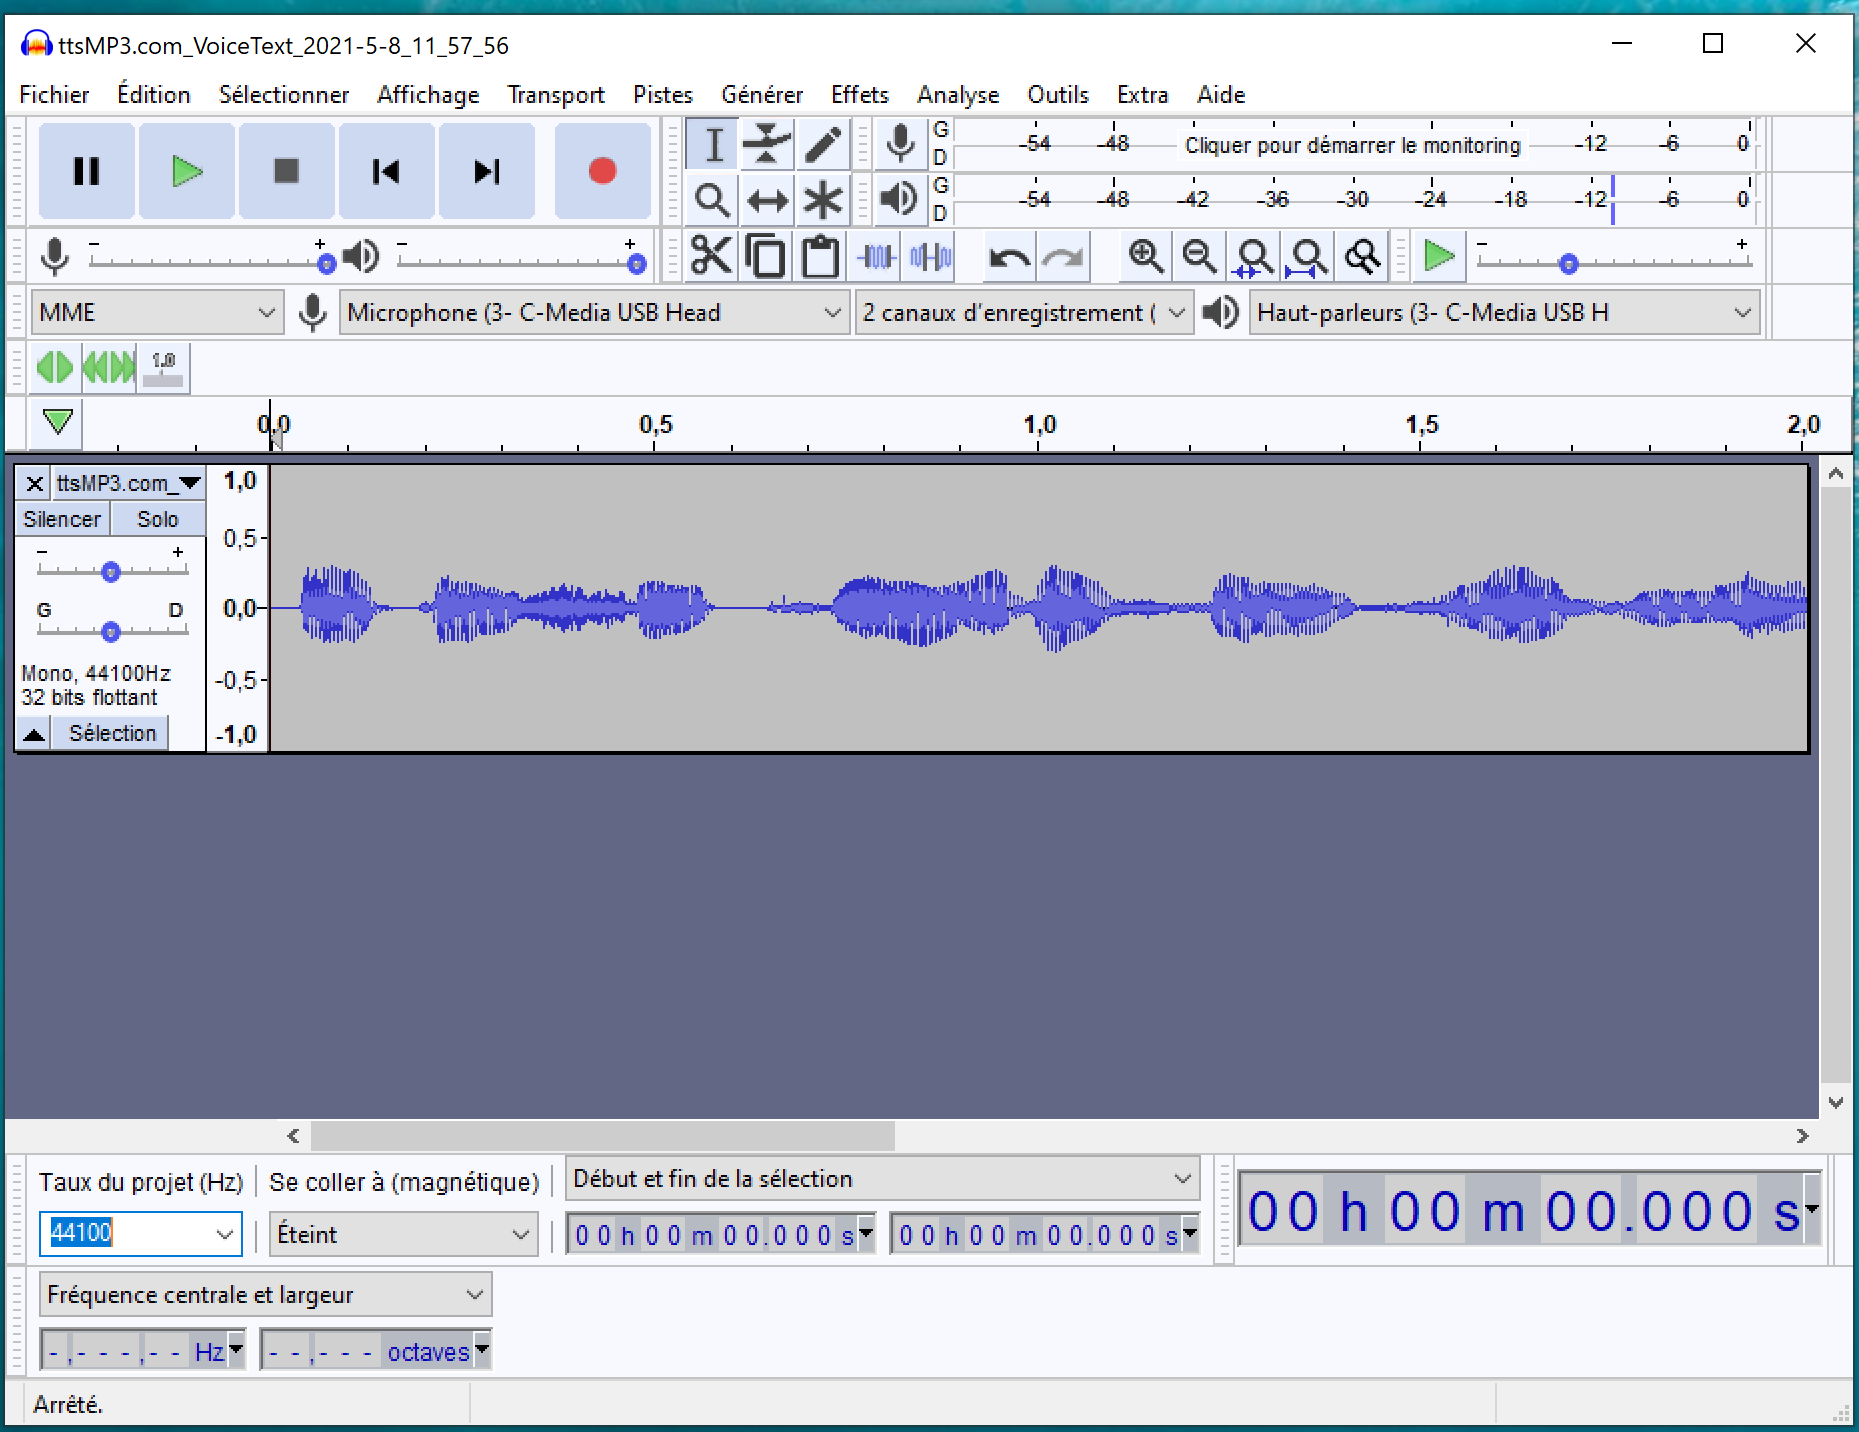
Task: Open the Générer menu
Action: (762, 95)
